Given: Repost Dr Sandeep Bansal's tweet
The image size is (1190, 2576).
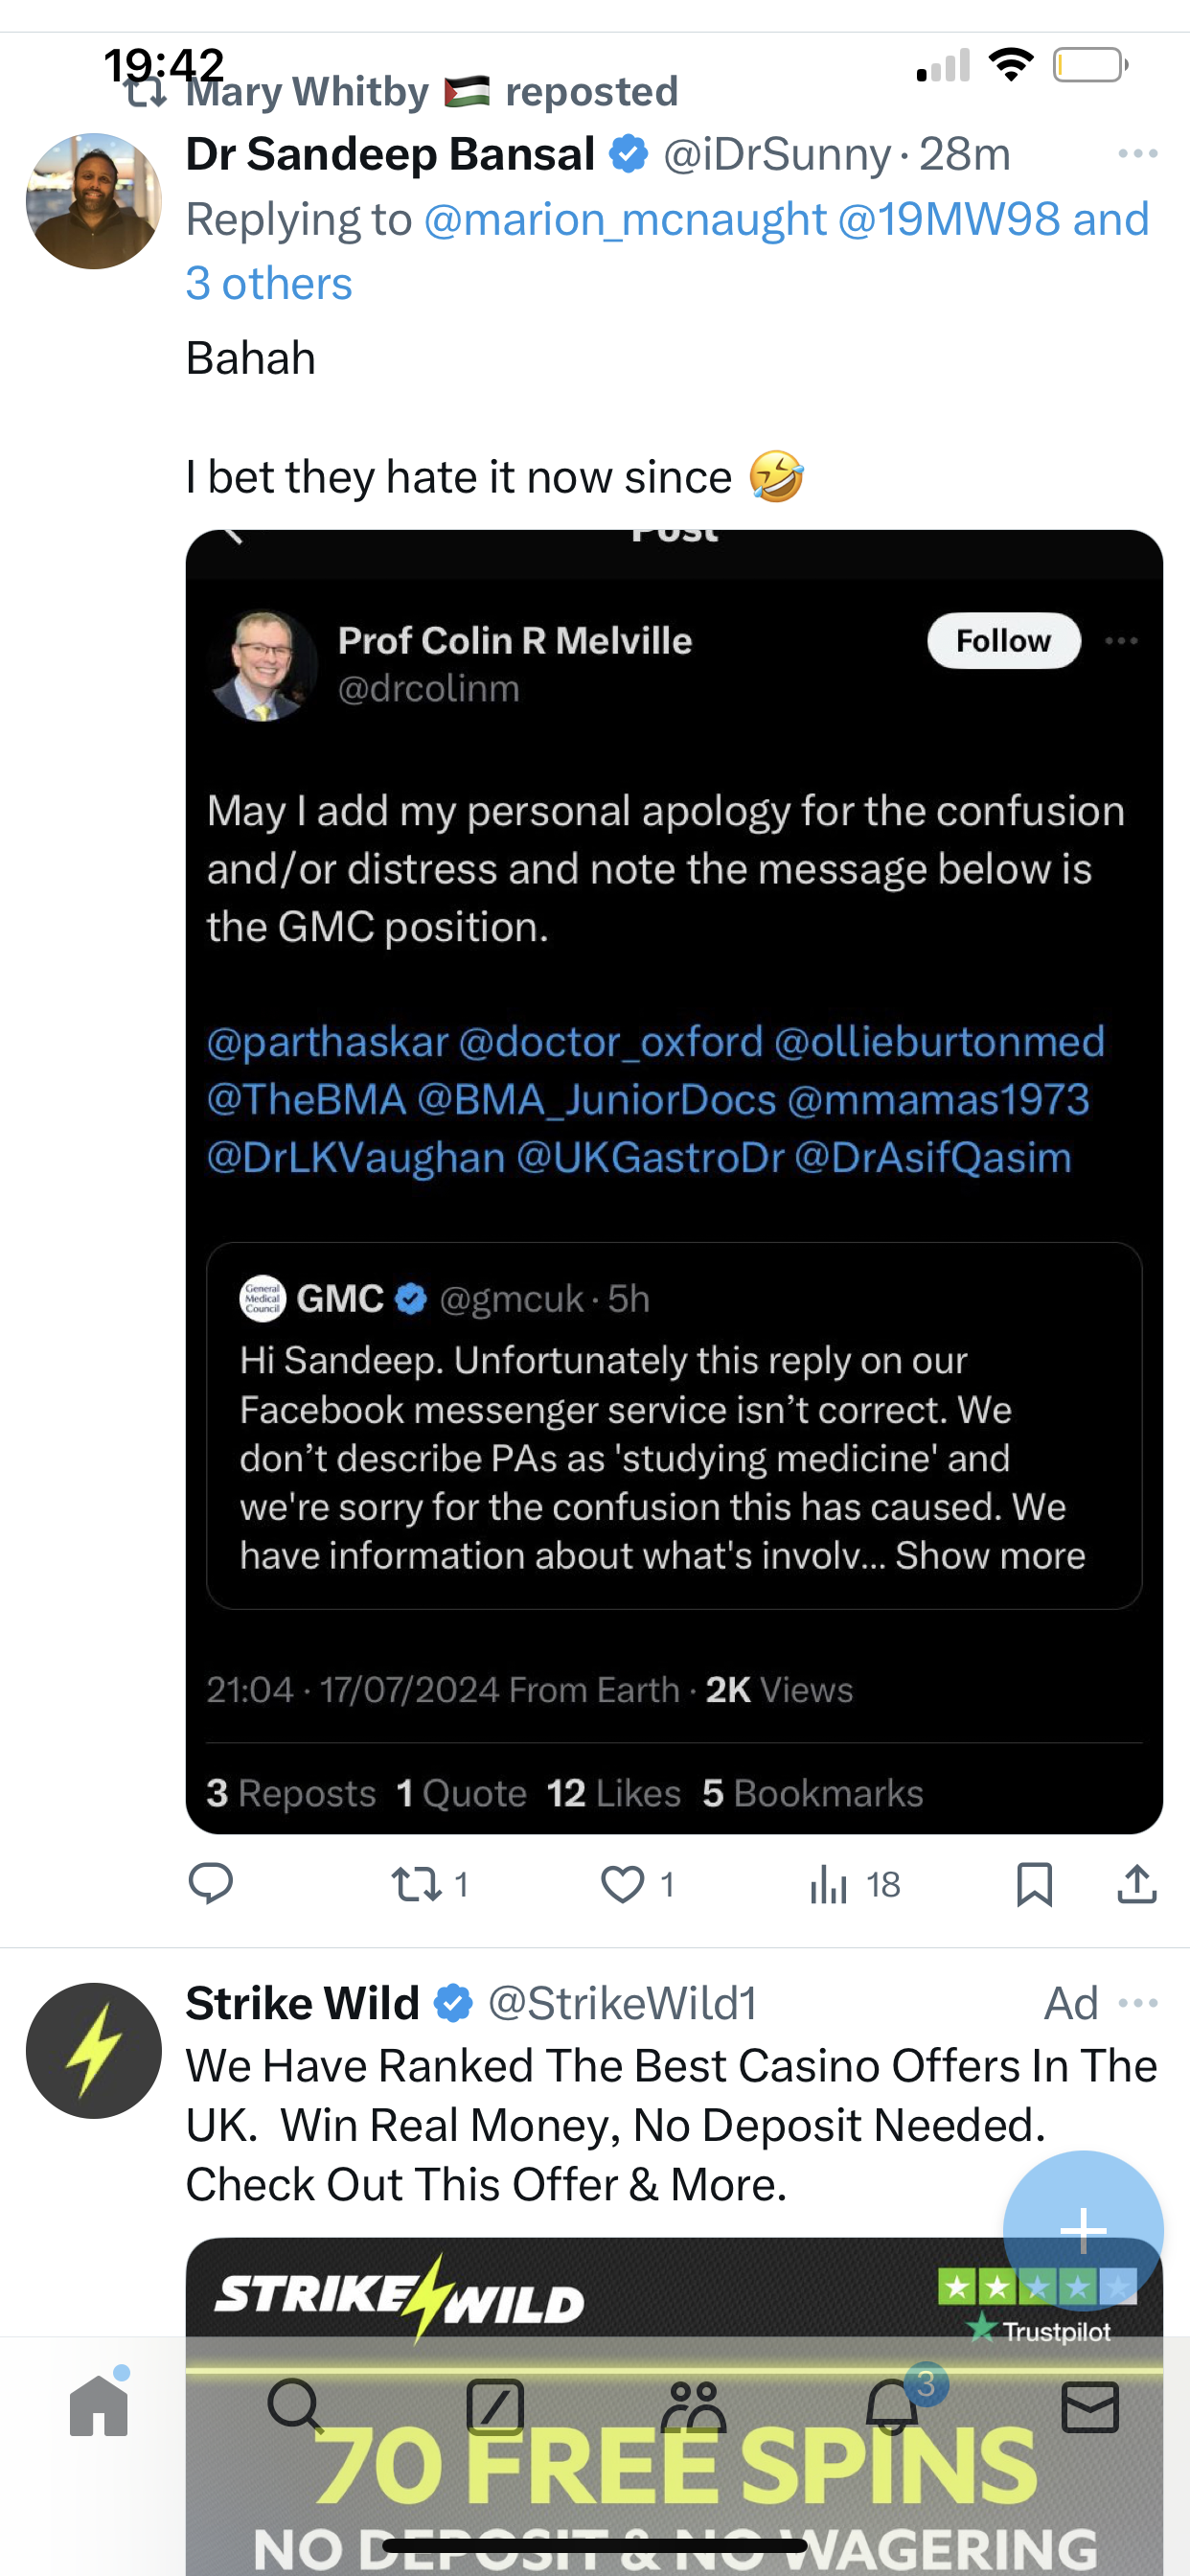Looking at the screenshot, I should (x=430, y=1885).
